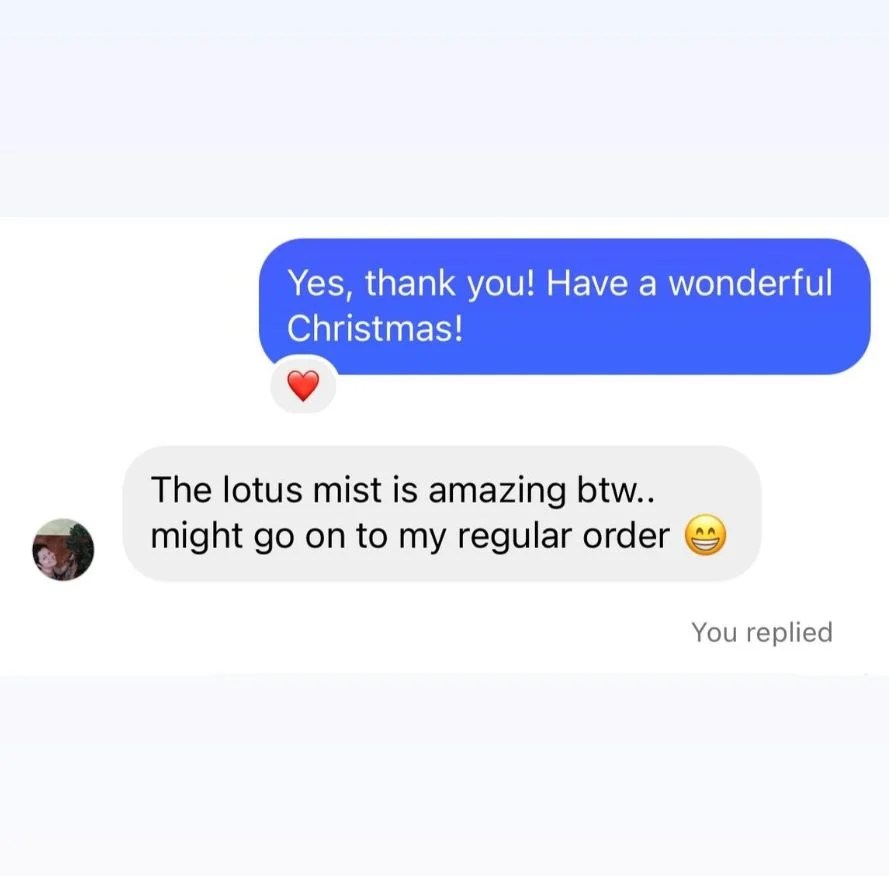The width and height of the screenshot is (889, 876).
Task: Tap the "You replied" label
Action: point(761,632)
